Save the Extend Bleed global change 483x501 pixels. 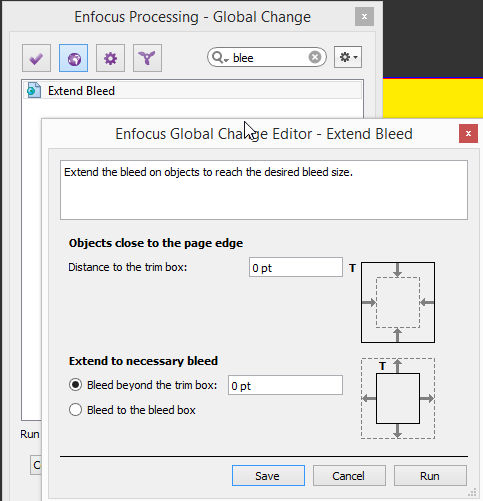point(268,476)
